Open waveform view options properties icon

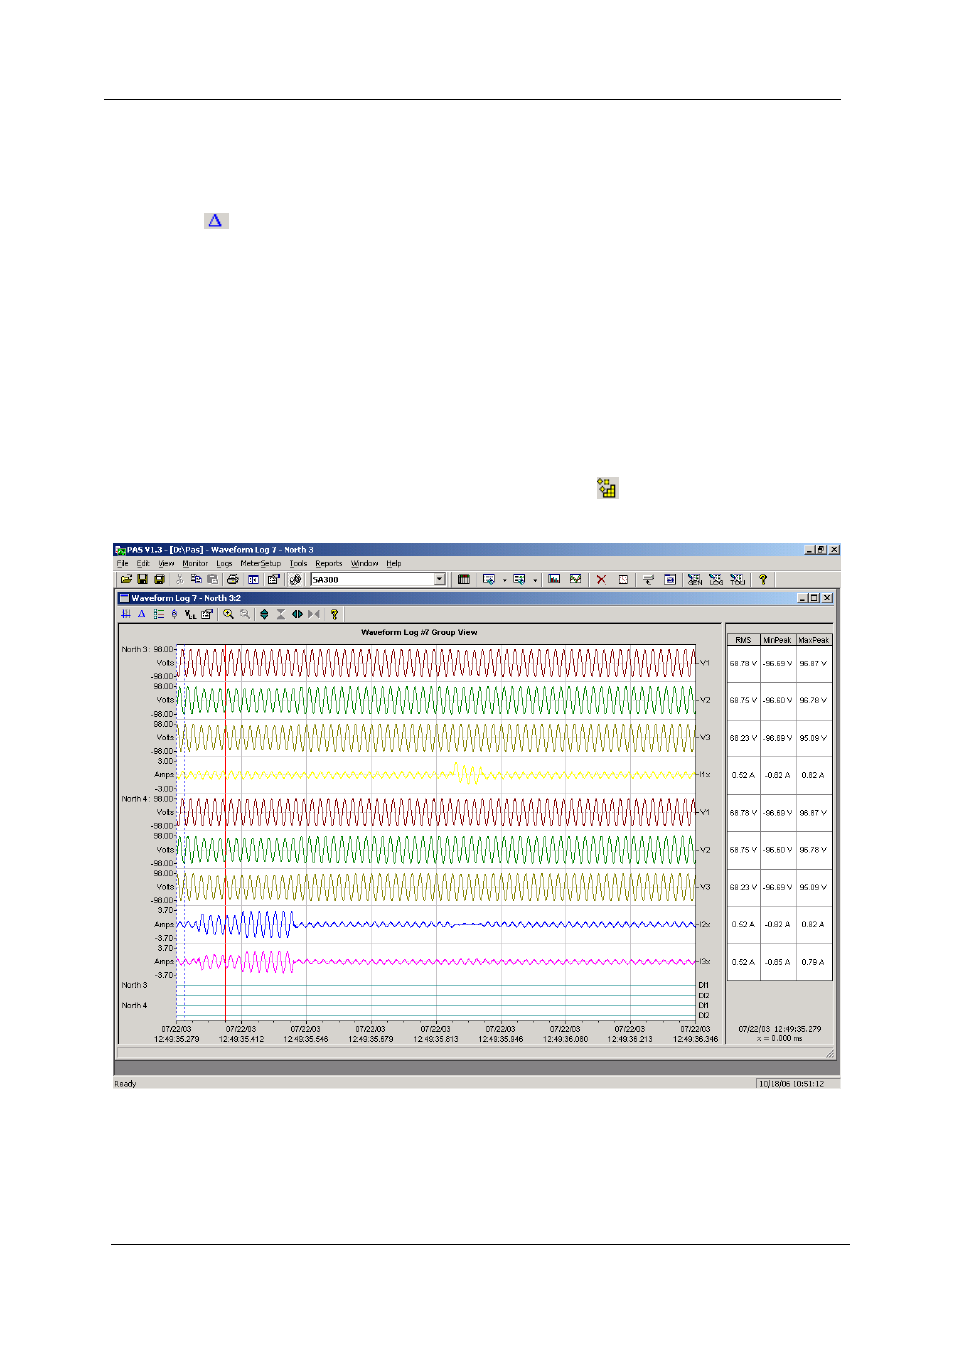(207, 614)
